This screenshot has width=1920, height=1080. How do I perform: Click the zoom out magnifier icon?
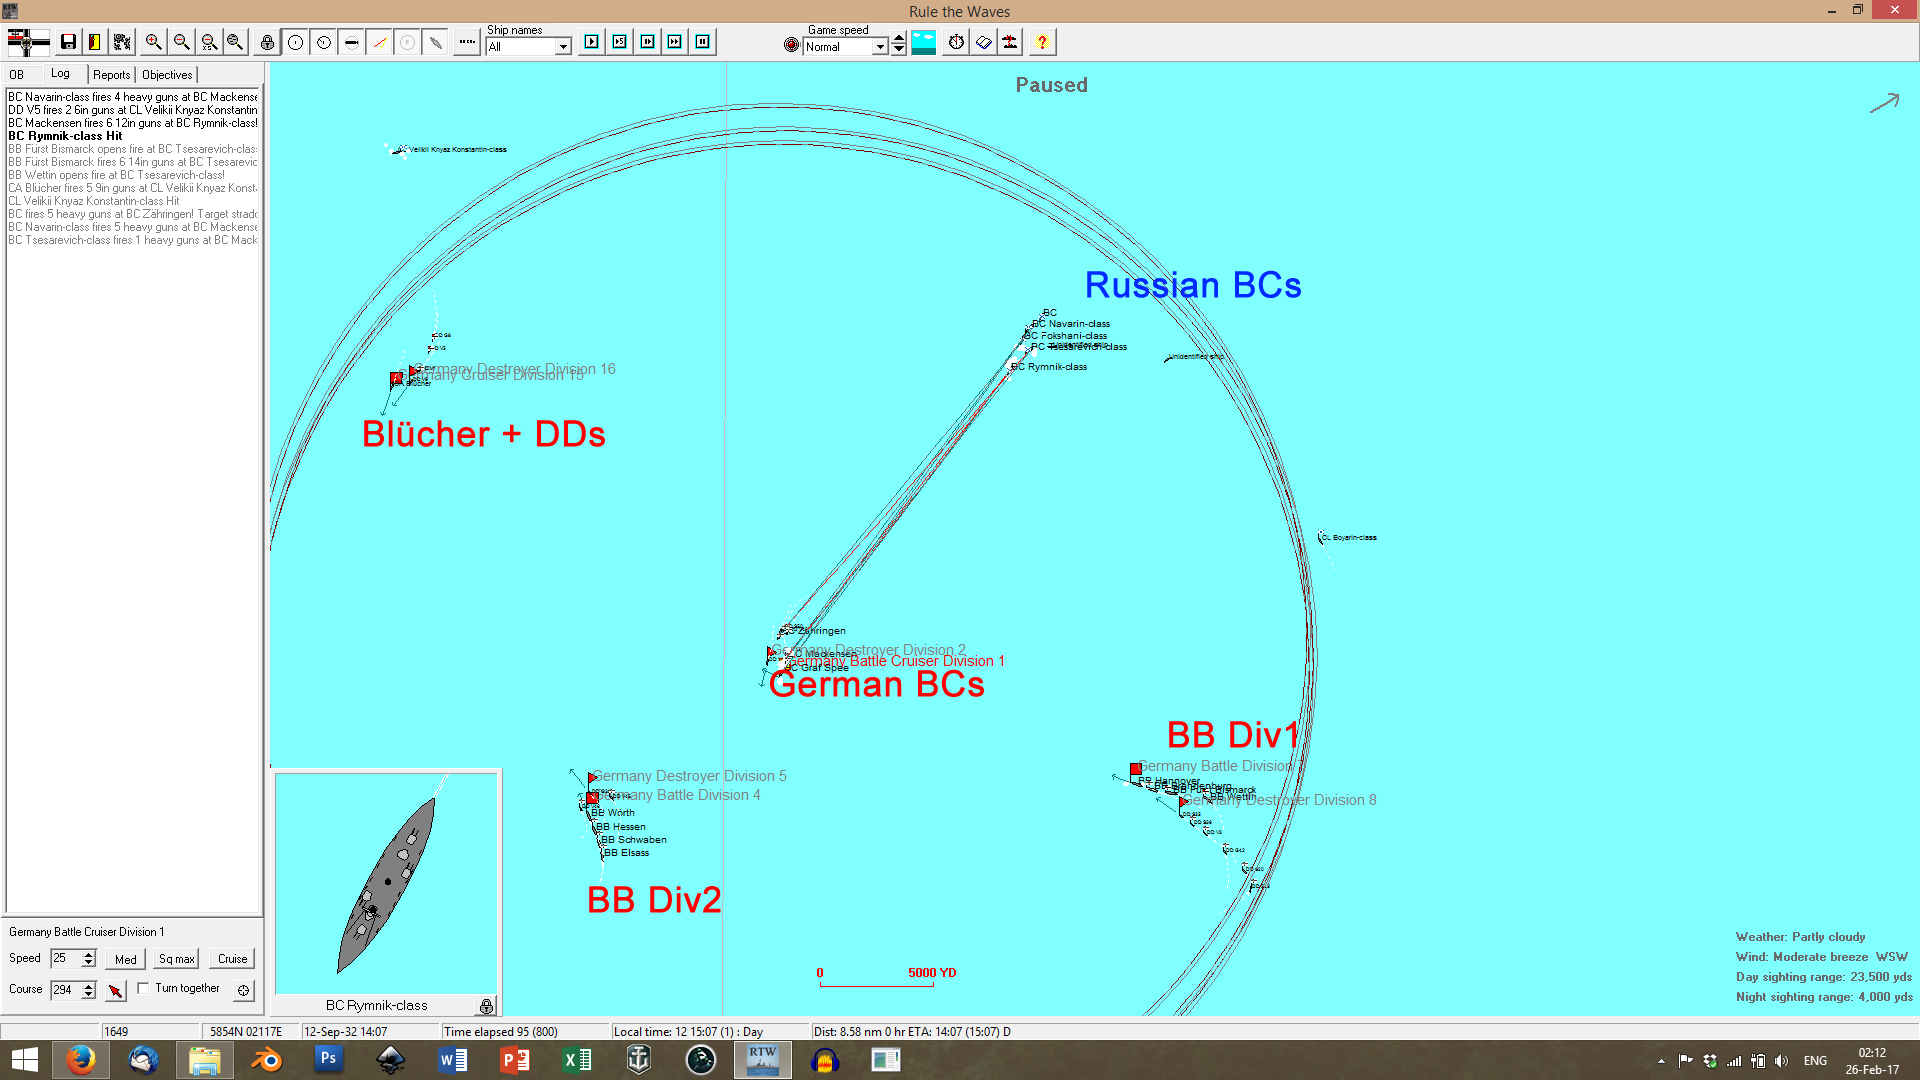tap(181, 42)
